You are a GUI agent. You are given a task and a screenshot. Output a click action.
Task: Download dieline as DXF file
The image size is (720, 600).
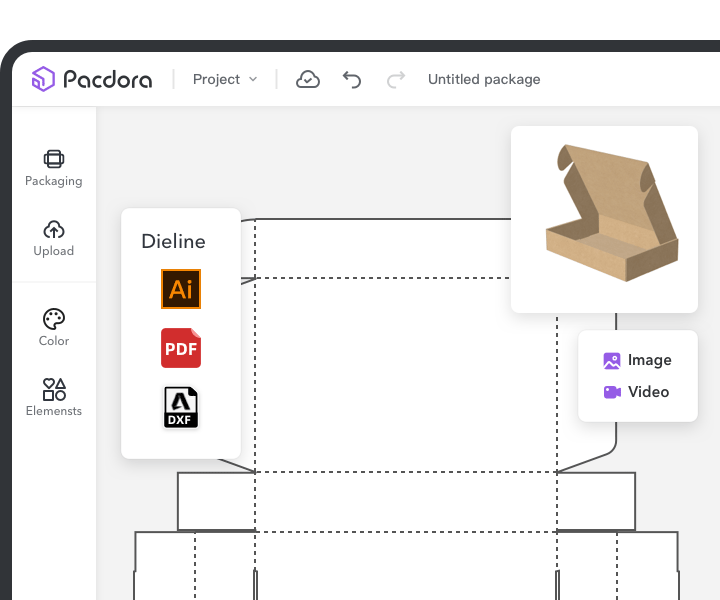[x=181, y=408]
